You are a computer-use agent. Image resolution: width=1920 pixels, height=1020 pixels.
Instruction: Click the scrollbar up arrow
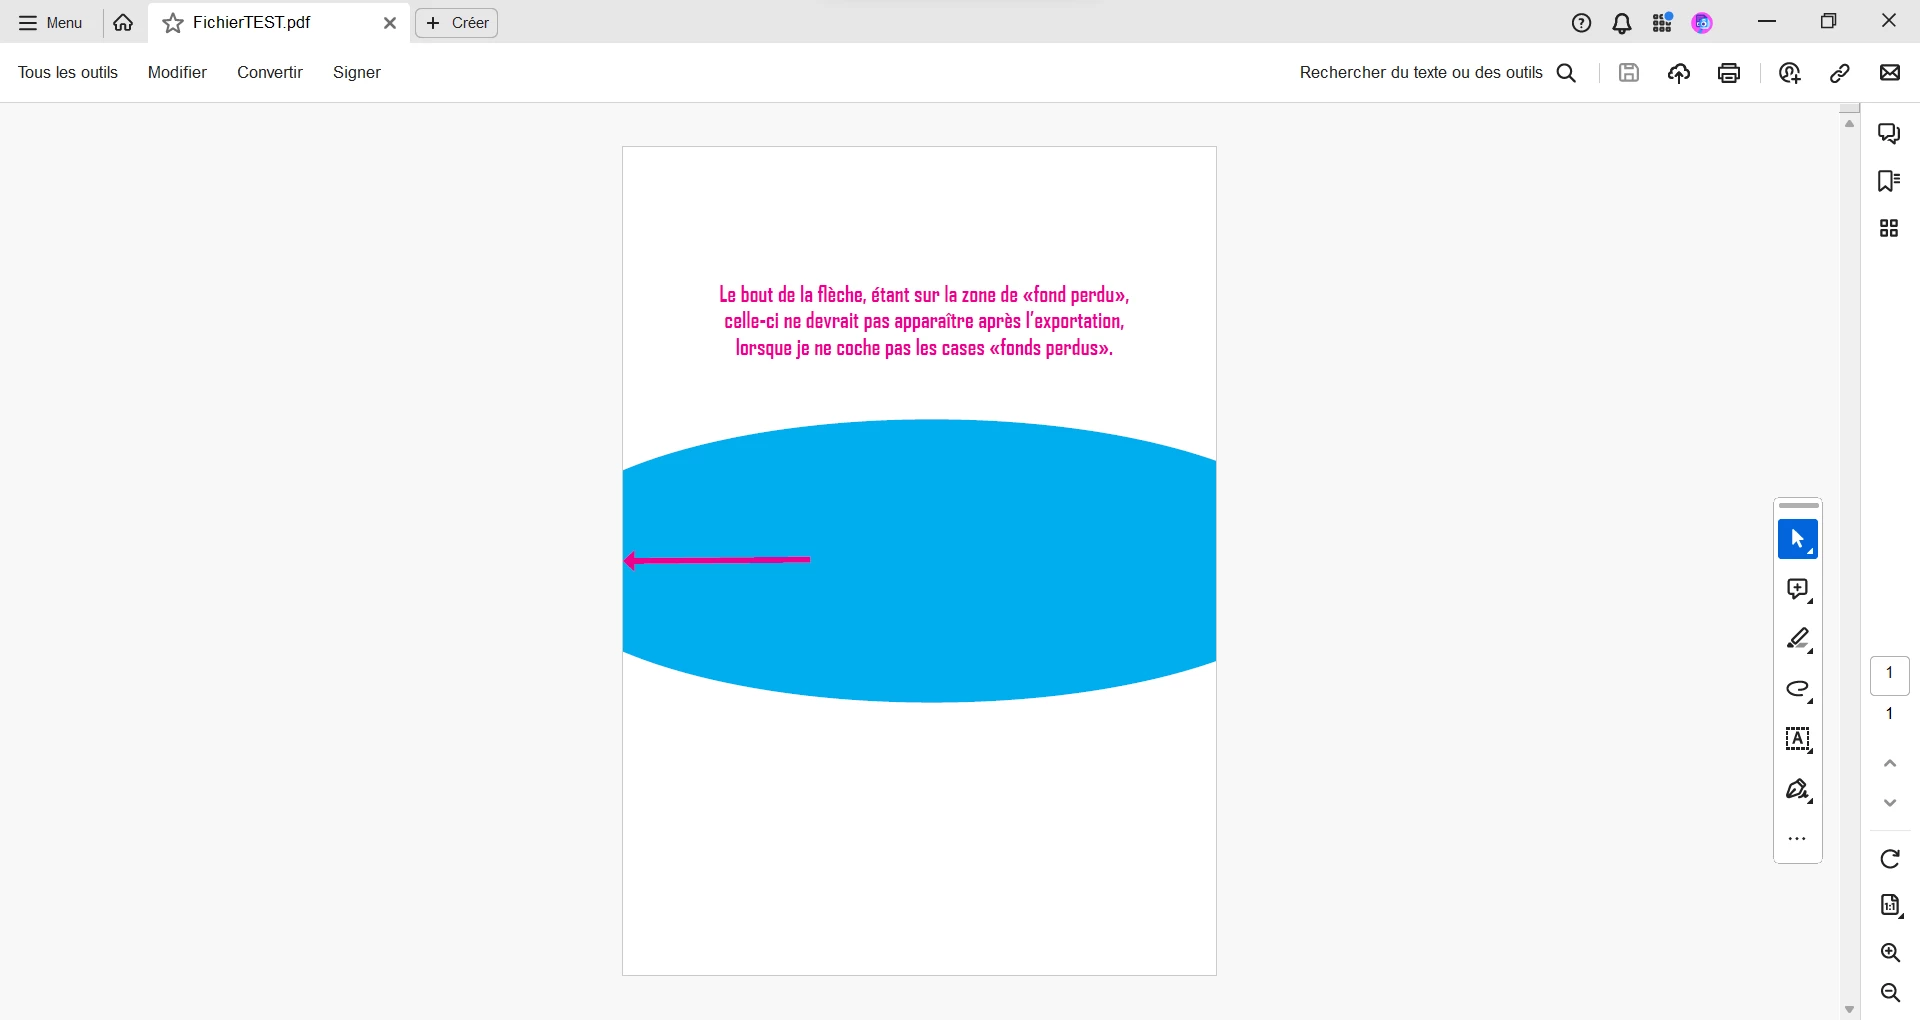[x=1849, y=123]
